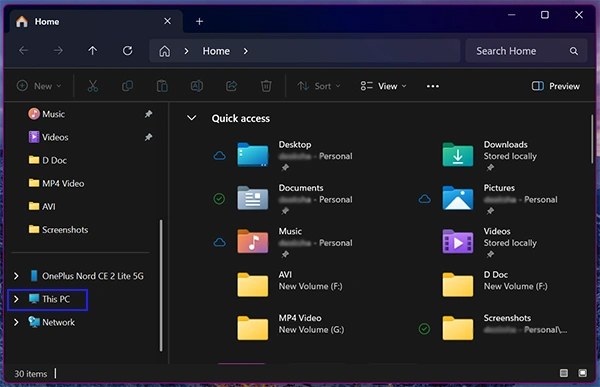The width and height of the screenshot is (600, 387).
Task: Click the Paste clipboard icon
Action: point(162,86)
